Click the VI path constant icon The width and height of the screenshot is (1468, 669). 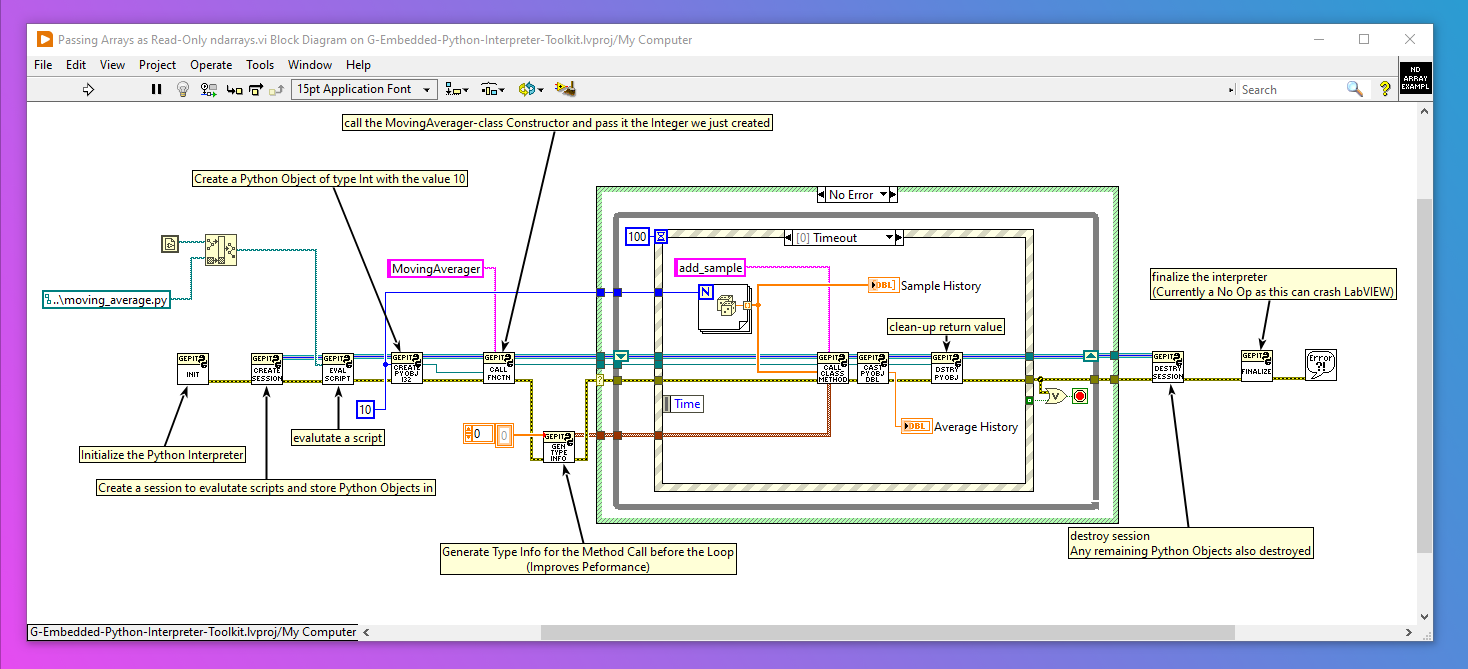(x=170, y=243)
